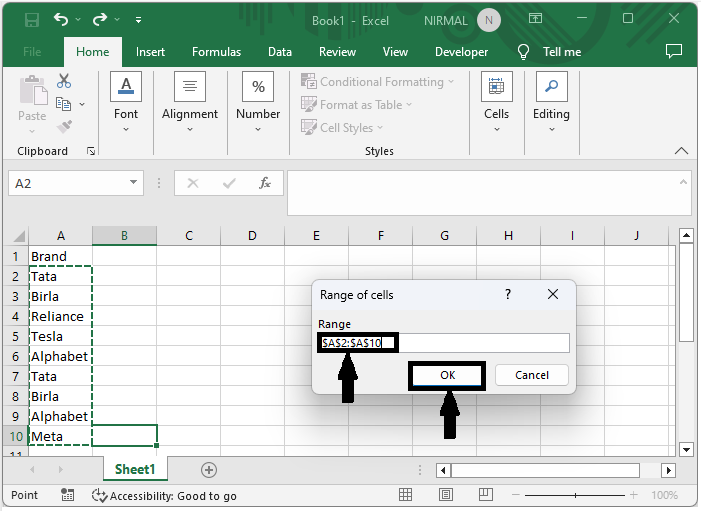Copy selection with the Copy icon
The image size is (701, 511).
pos(63,104)
